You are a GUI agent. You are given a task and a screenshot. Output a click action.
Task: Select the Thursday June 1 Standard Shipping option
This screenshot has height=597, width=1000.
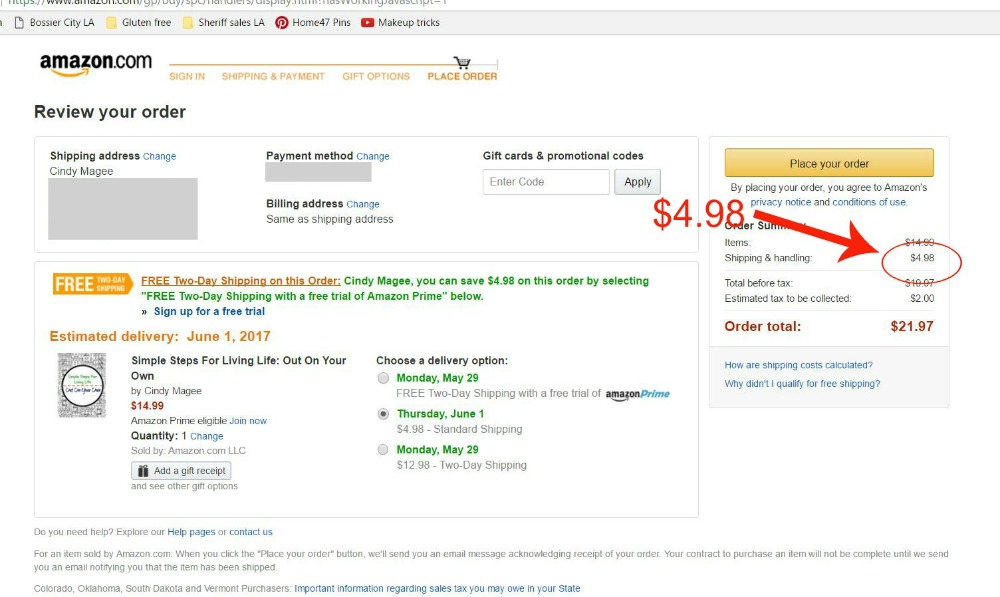pos(383,414)
